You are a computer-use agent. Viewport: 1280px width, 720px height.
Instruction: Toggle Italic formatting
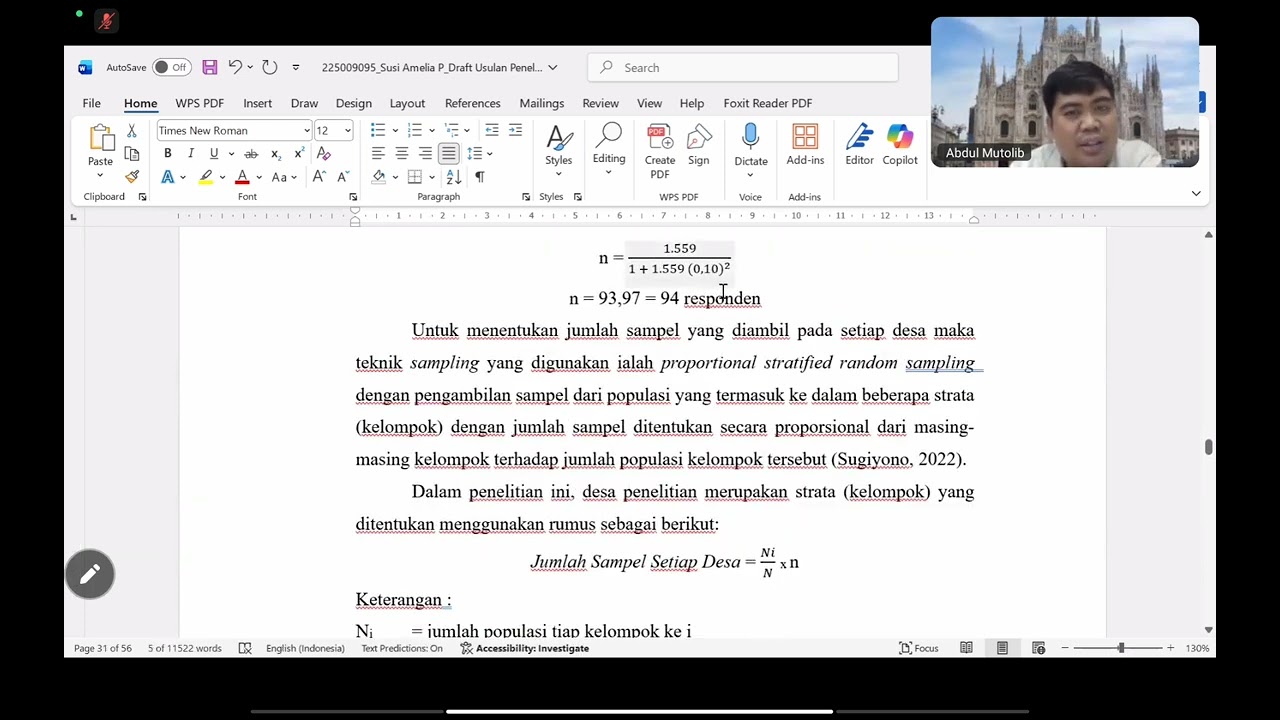click(x=190, y=154)
